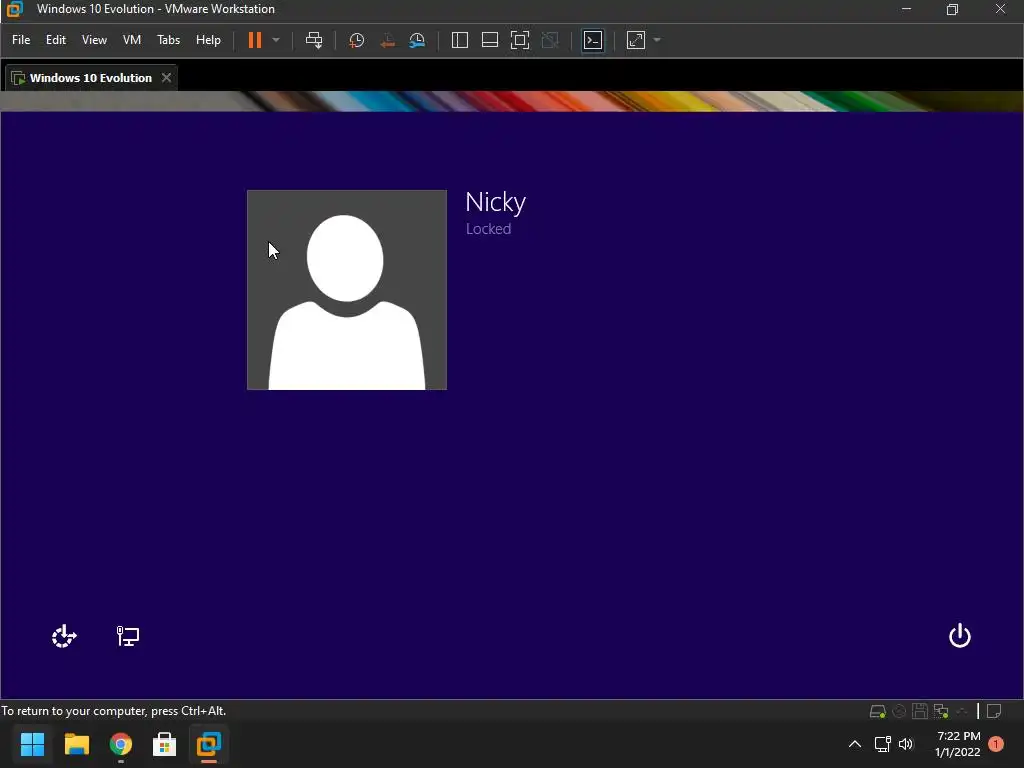Open the clock and date flyout

click(958, 744)
